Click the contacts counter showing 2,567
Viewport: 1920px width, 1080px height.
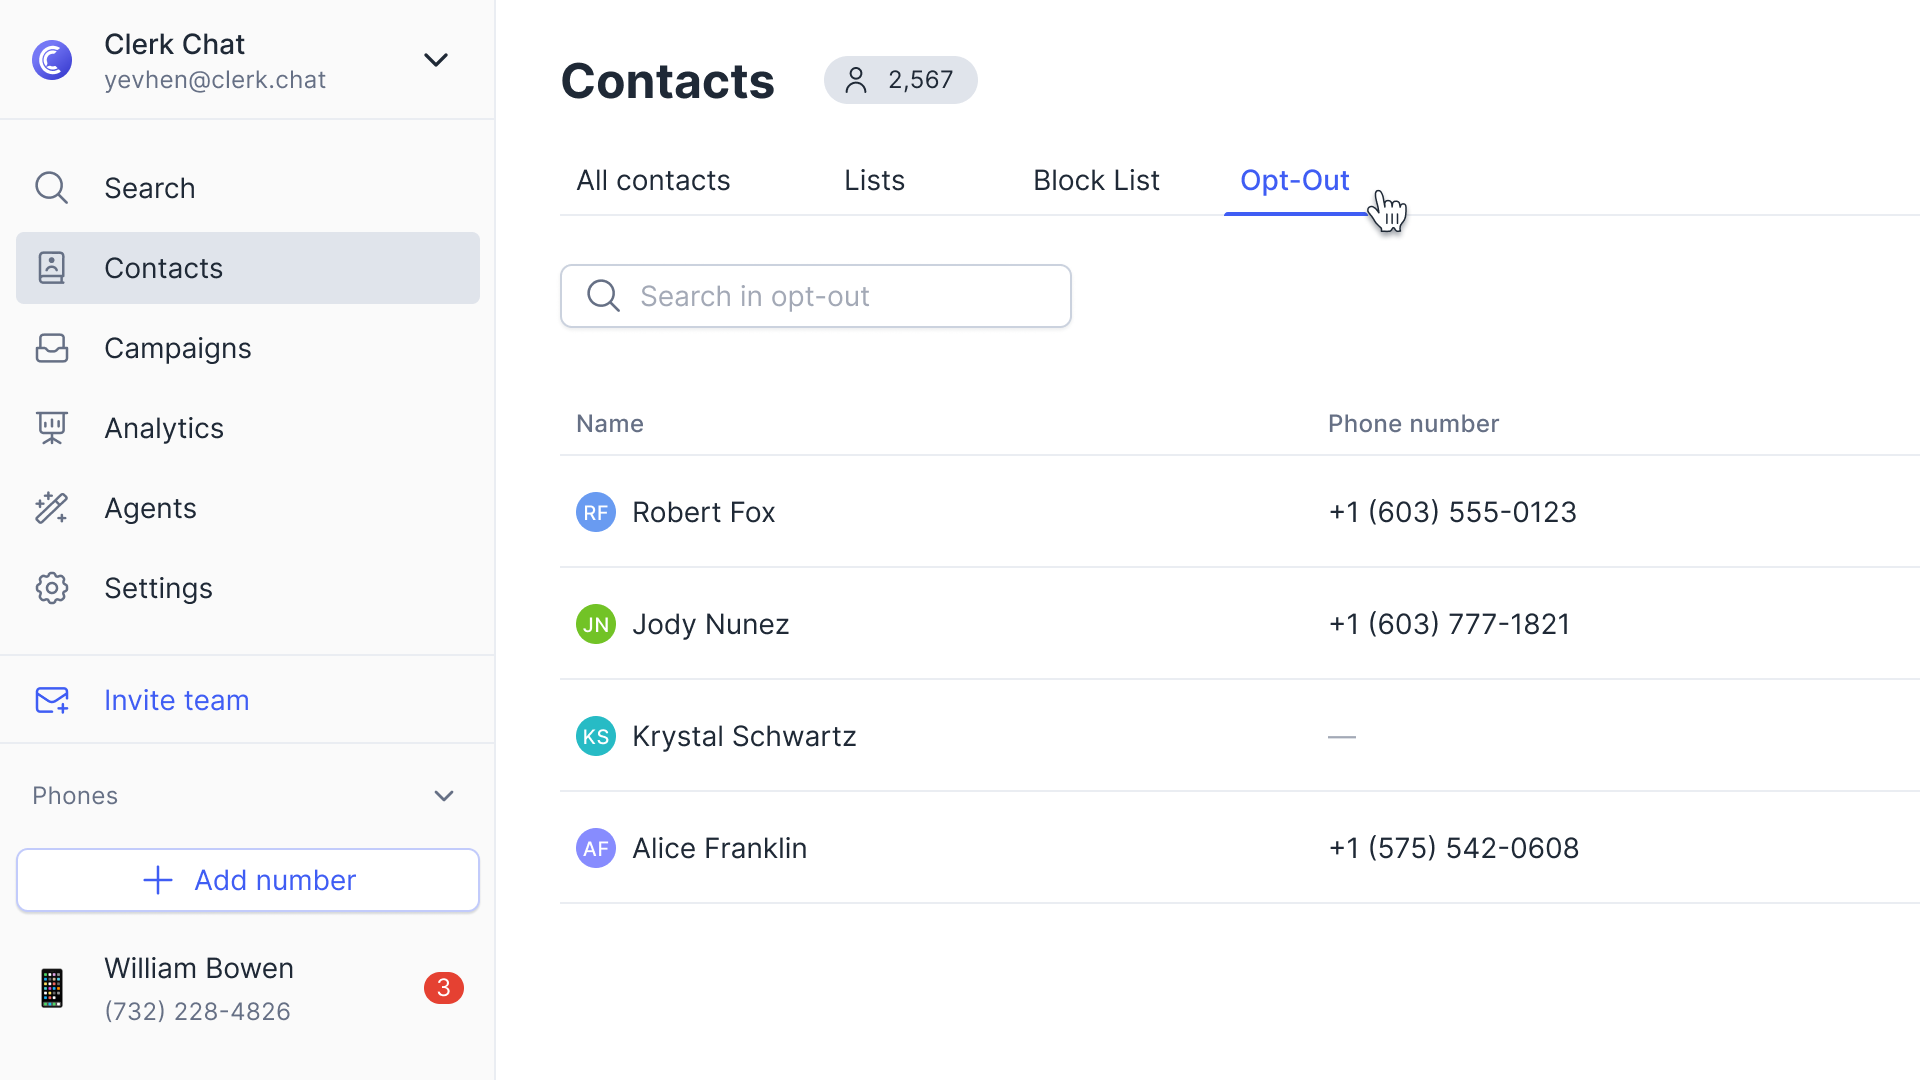(x=900, y=80)
